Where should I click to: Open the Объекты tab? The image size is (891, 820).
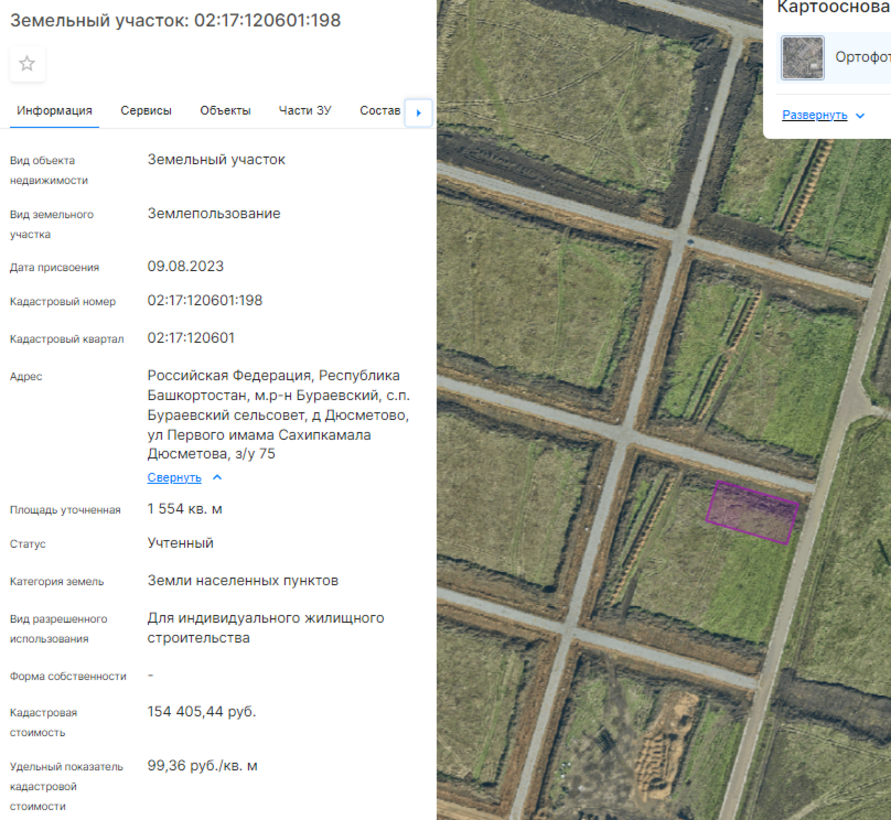pyautogui.click(x=225, y=111)
